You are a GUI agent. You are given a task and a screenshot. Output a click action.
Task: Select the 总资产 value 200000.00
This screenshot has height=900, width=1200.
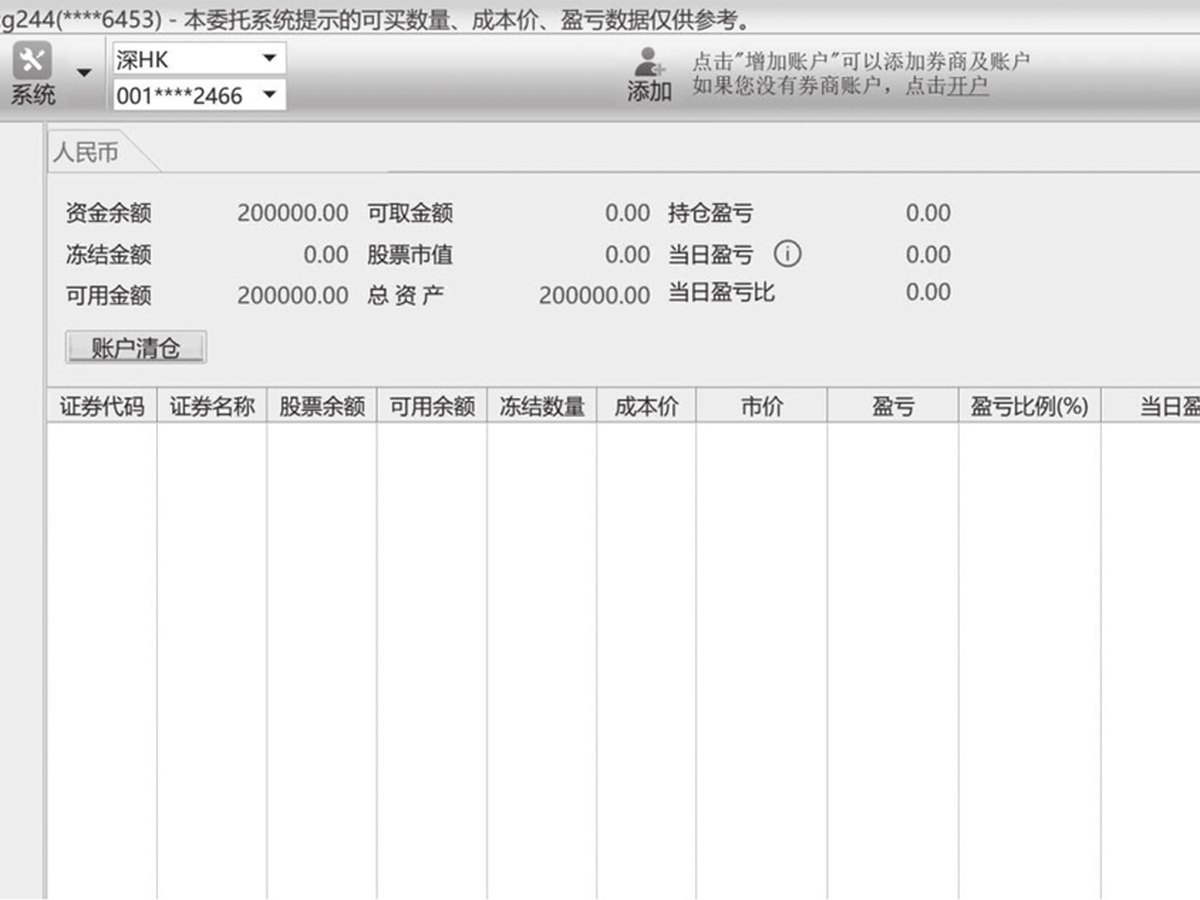[594, 296]
